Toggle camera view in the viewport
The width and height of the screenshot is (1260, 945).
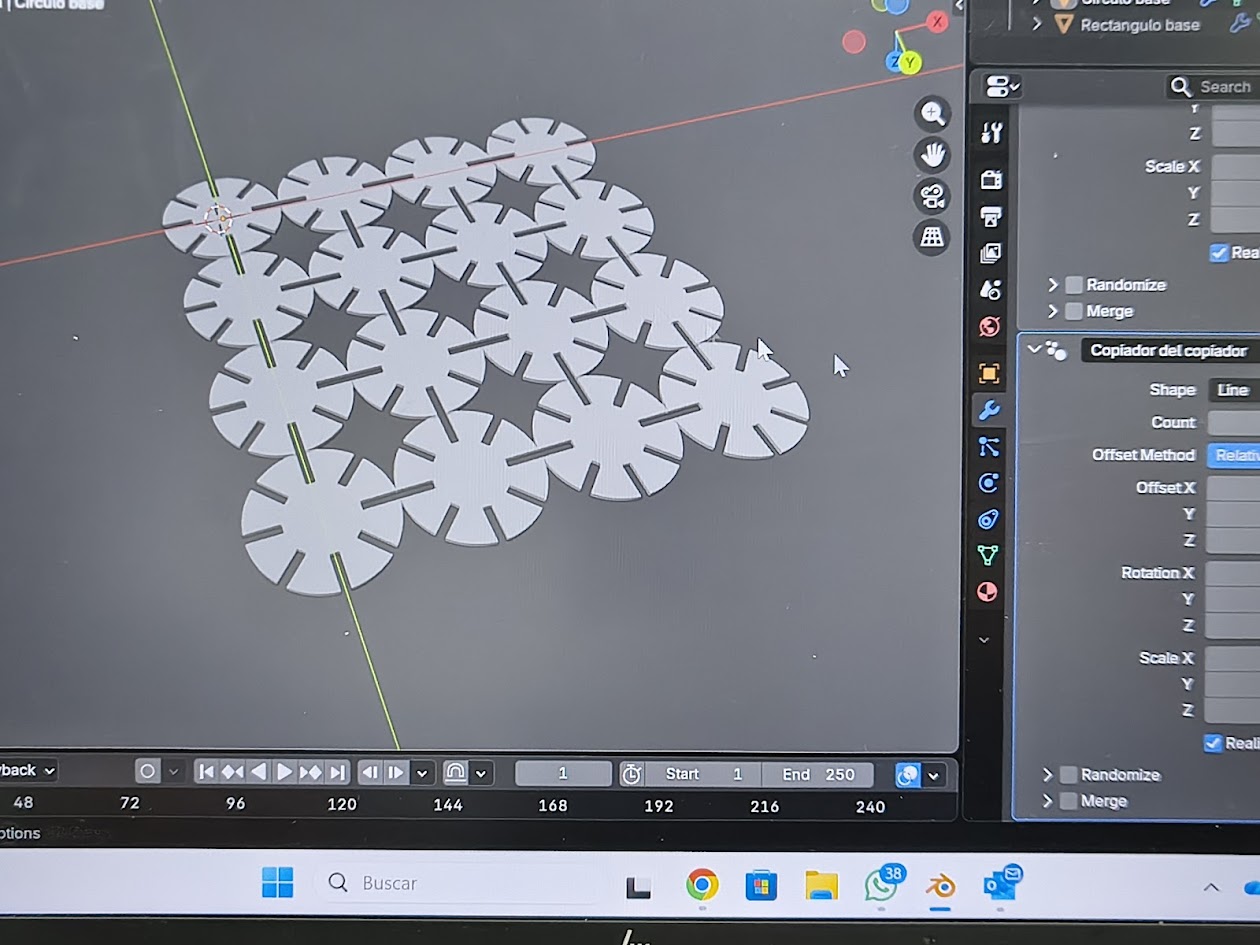coord(932,195)
